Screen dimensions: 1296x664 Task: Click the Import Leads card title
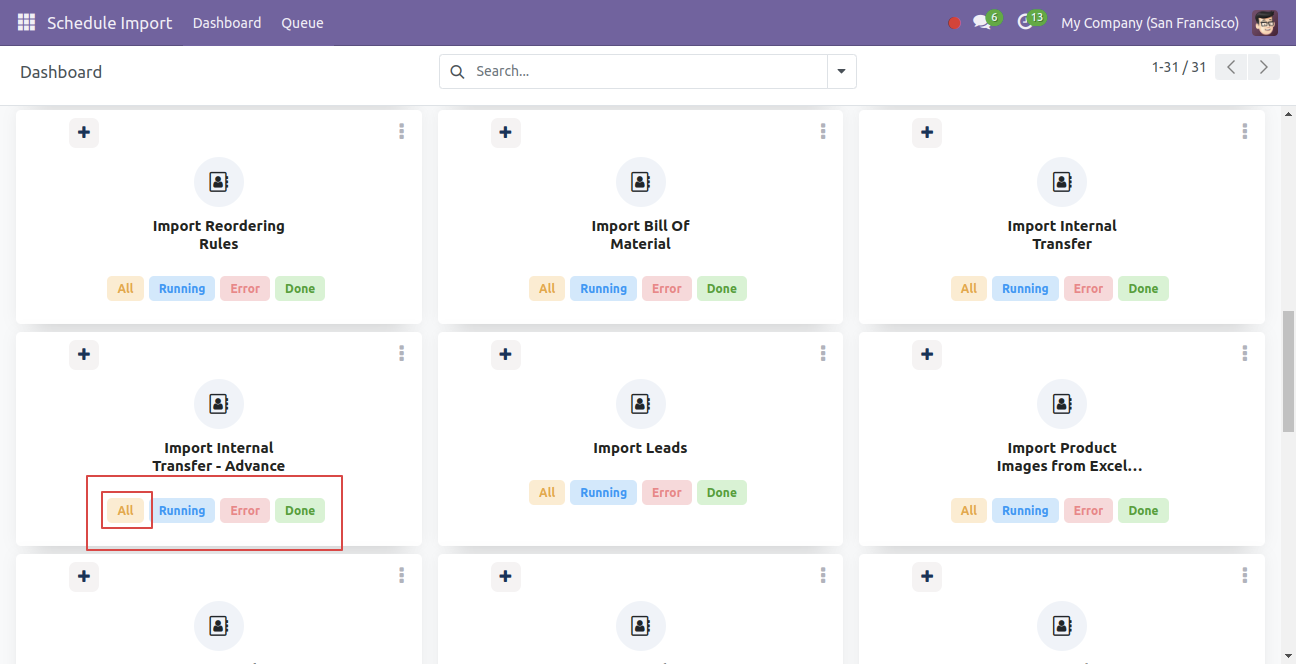point(641,448)
